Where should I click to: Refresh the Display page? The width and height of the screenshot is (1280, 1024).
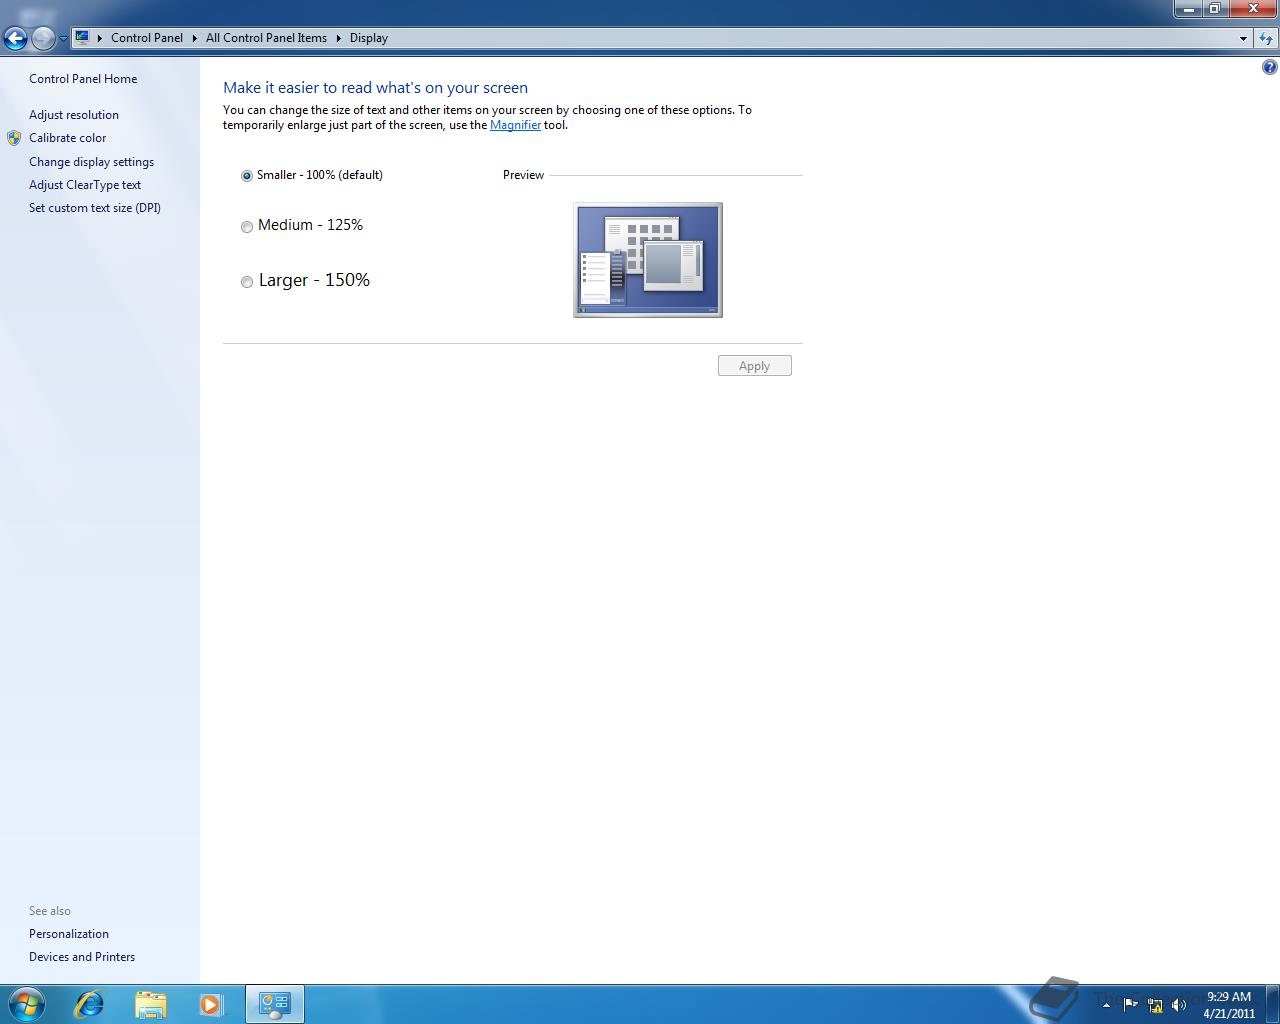pos(1266,38)
